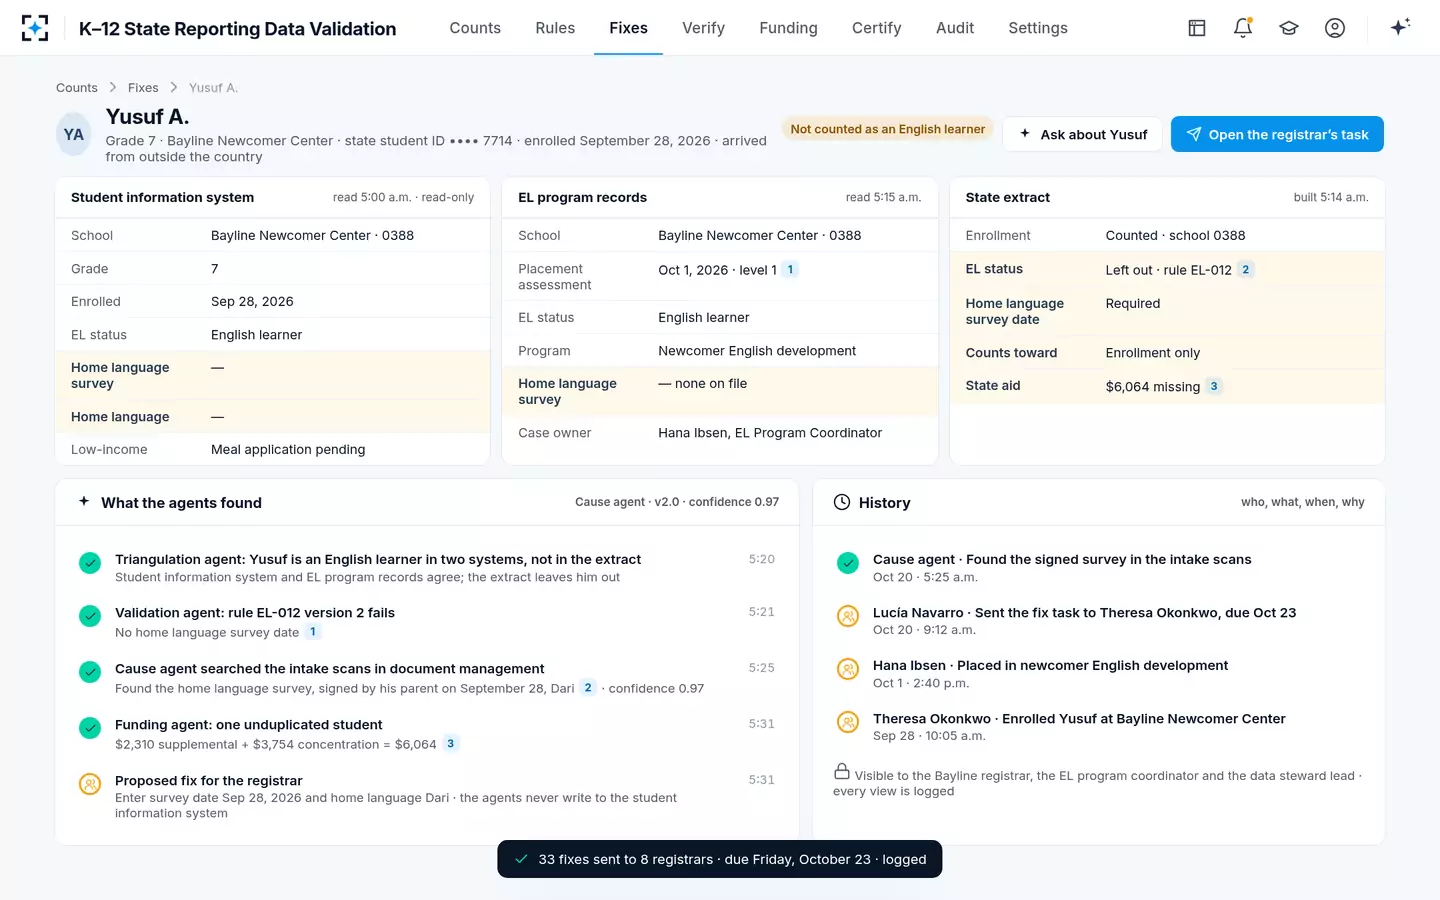Click Newcomer English development program value
This screenshot has width=1440, height=900.
pyautogui.click(x=757, y=351)
